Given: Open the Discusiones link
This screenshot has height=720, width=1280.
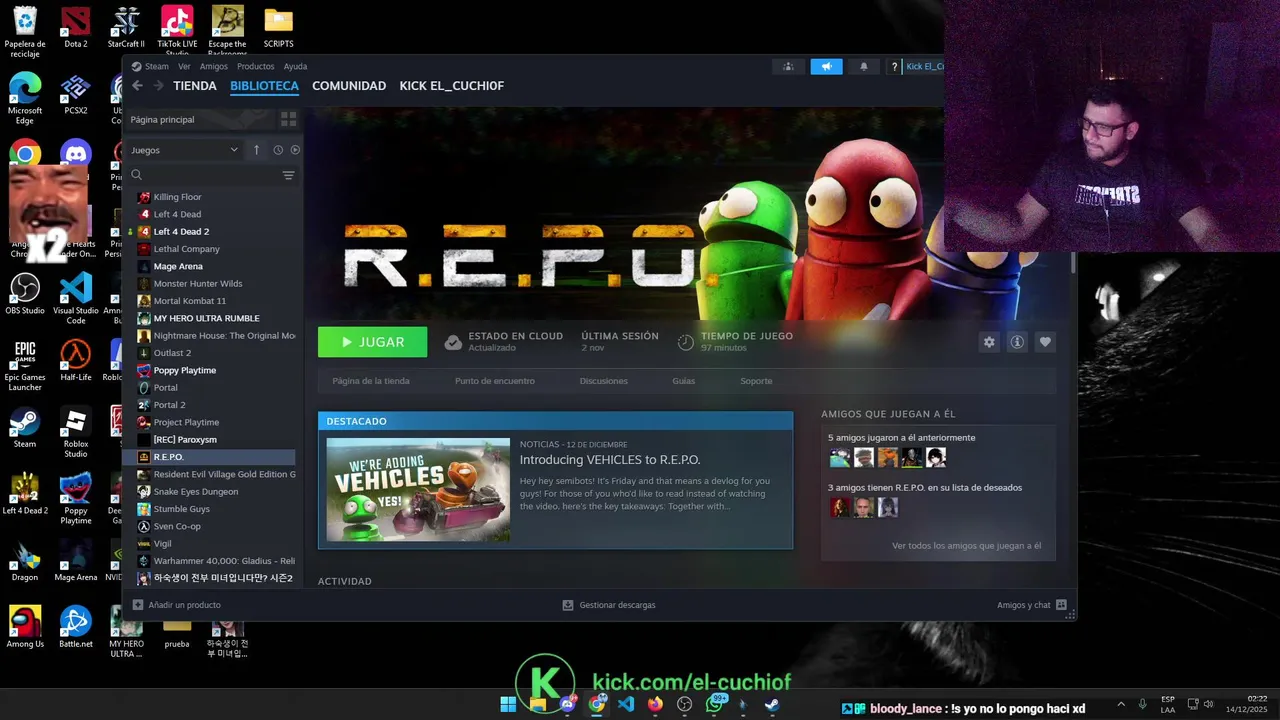Looking at the screenshot, I should [x=604, y=381].
